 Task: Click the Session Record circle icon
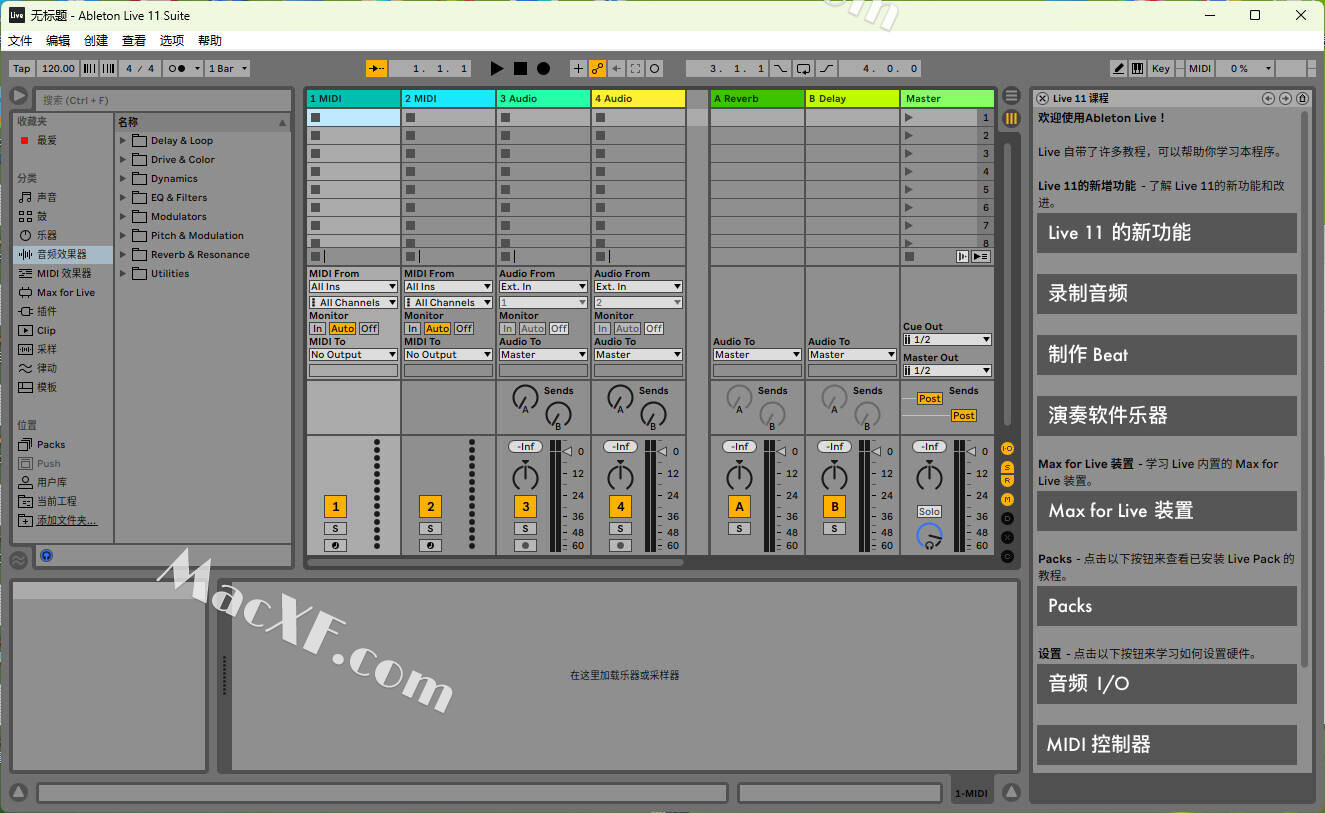coord(654,68)
